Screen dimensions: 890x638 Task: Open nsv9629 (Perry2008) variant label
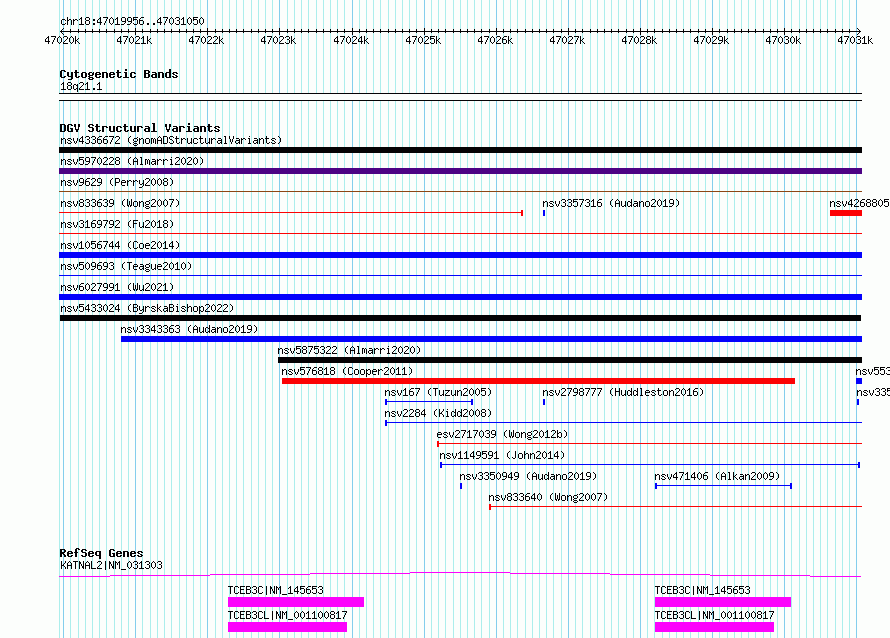click(x=117, y=182)
